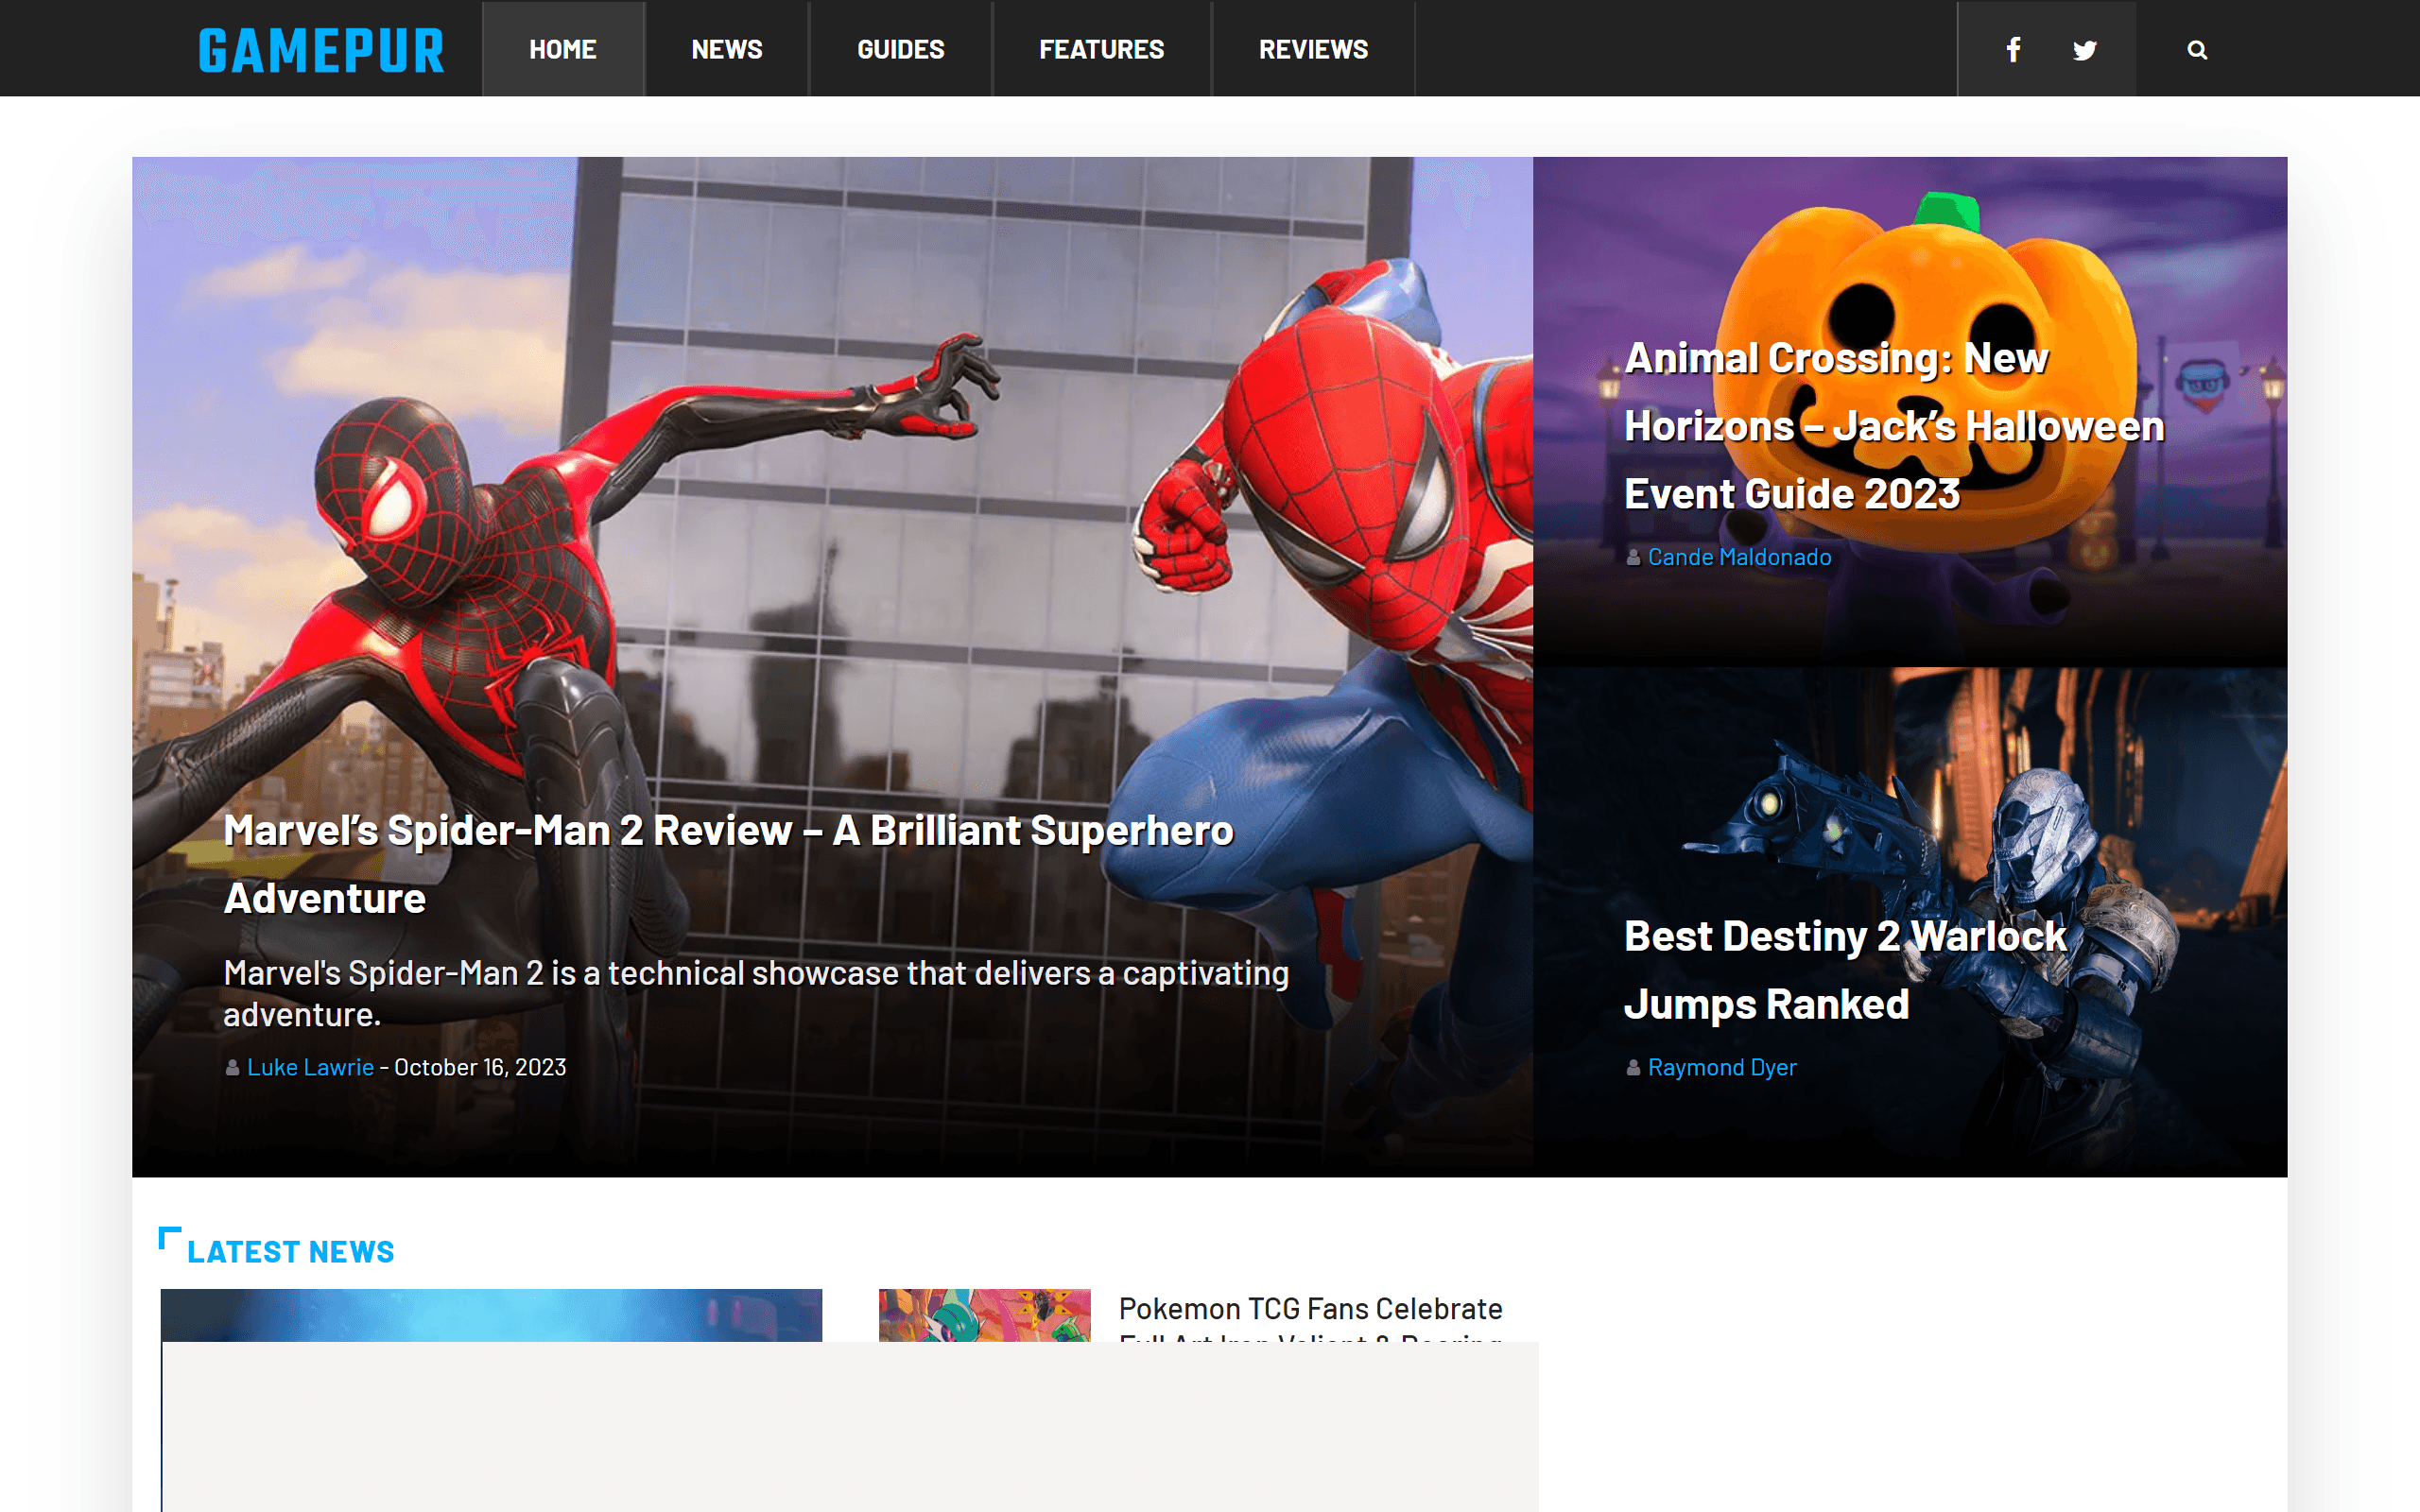
Task: Visit Luke Lawrie's author page
Action: (310, 1067)
